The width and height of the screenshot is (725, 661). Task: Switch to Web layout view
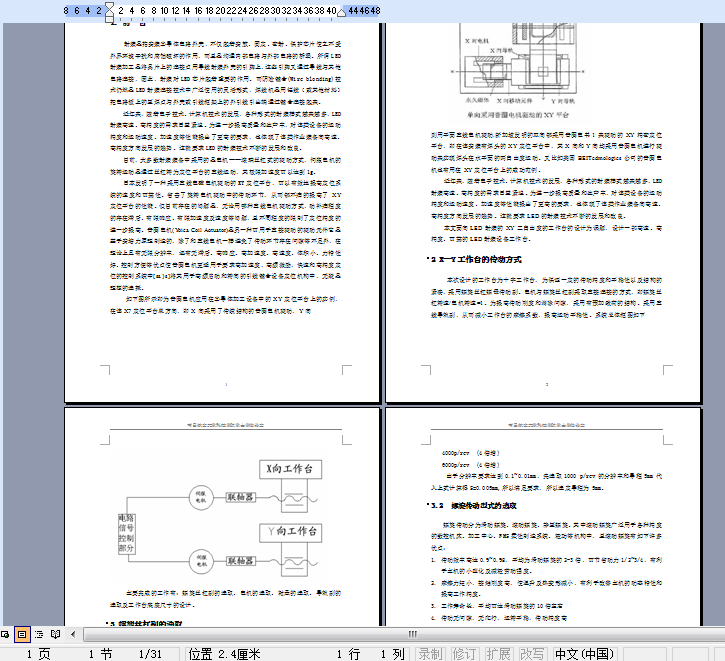coord(5,634)
